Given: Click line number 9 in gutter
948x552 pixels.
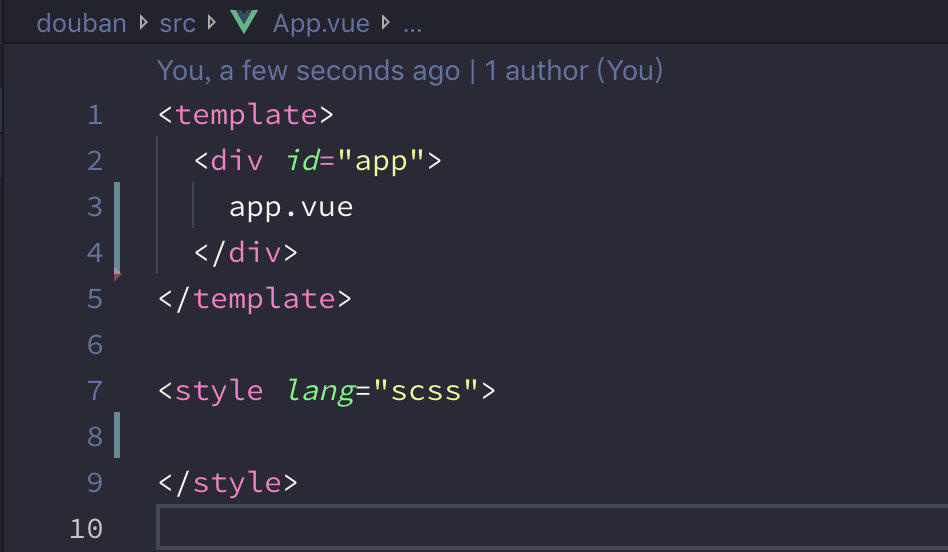Looking at the screenshot, I should tap(95, 482).
